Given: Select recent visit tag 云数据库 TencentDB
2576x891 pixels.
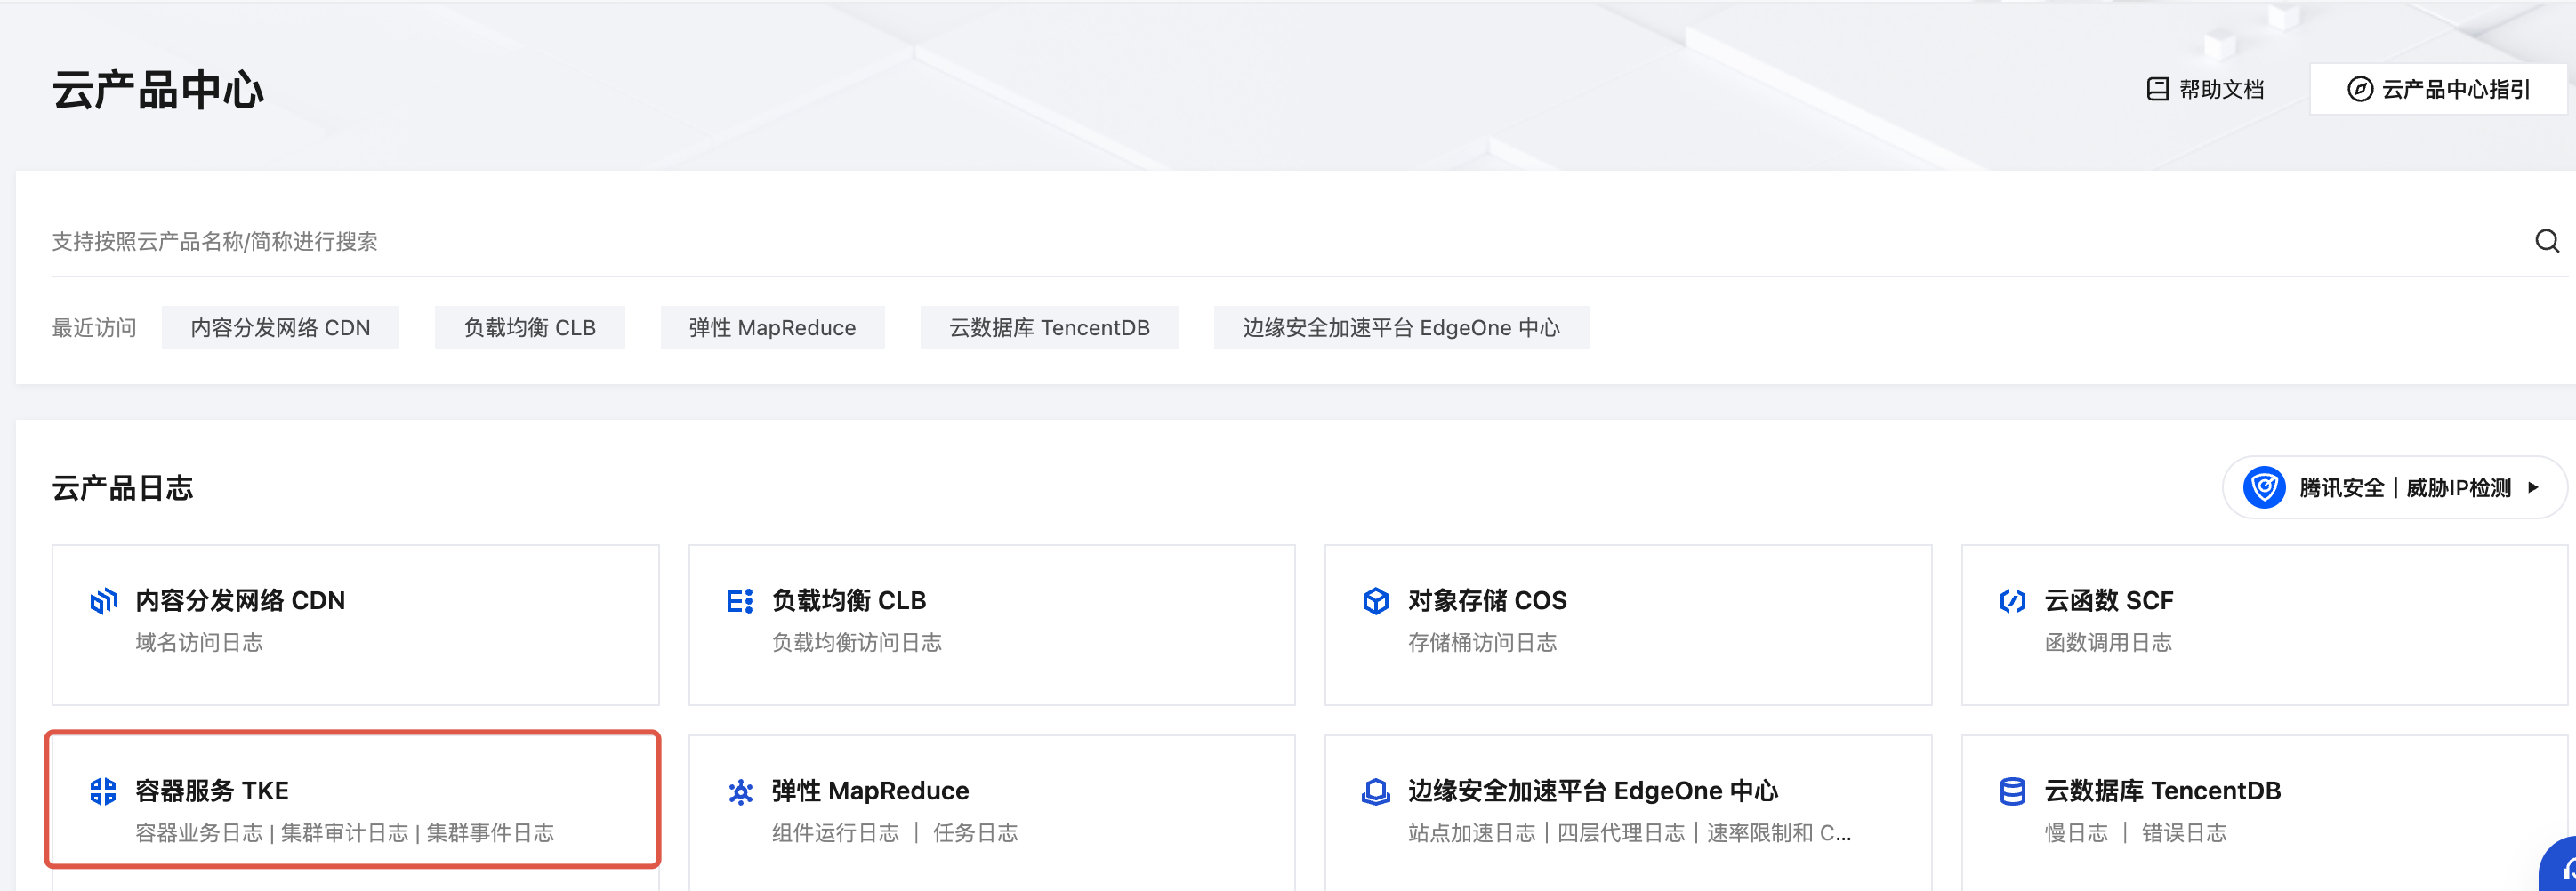Looking at the screenshot, I should coord(1049,327).
